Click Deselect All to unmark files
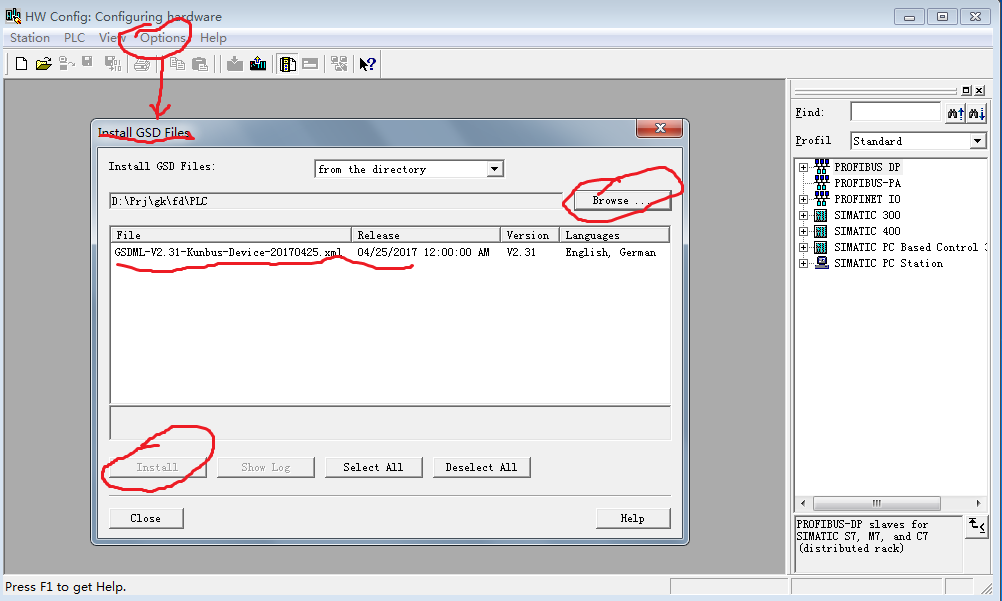Screen dimensions: 1002x601 482,466
